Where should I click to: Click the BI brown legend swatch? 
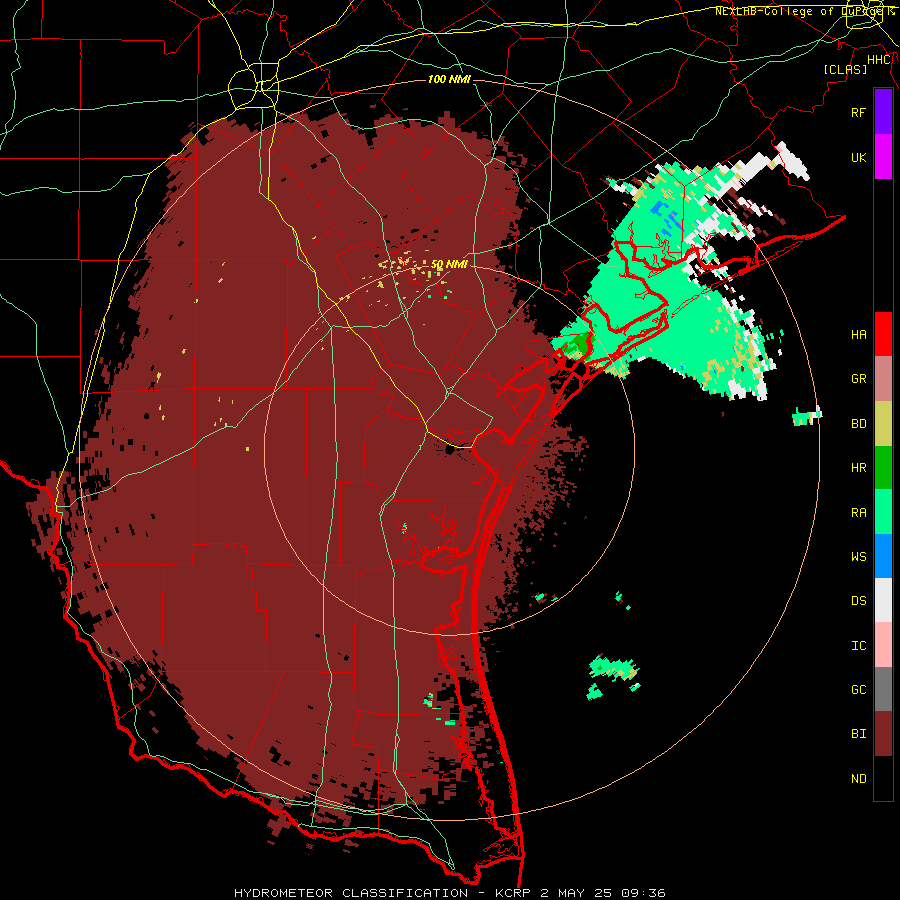883,734
